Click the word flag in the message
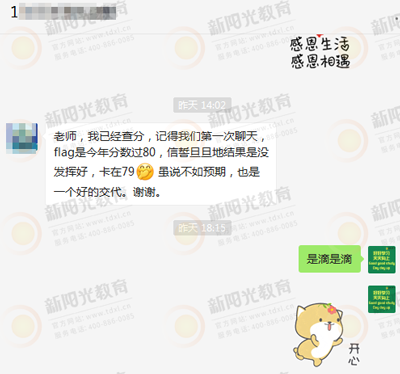 [64, 153]
